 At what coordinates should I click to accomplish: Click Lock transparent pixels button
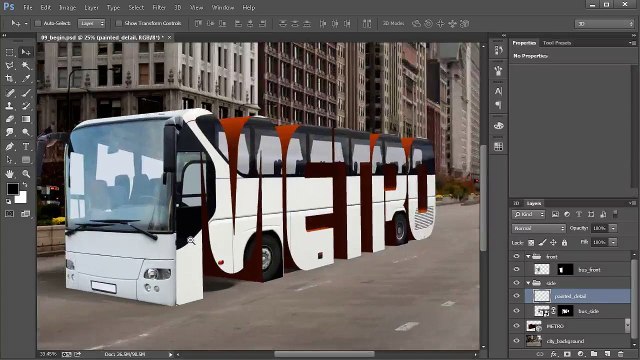tap(531, 242)
